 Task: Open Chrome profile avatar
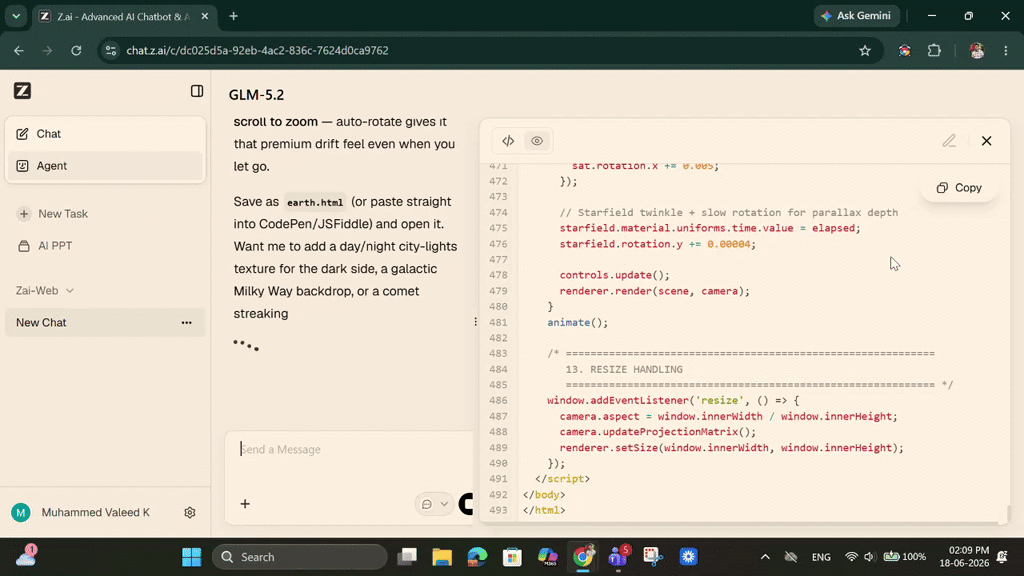977,50
